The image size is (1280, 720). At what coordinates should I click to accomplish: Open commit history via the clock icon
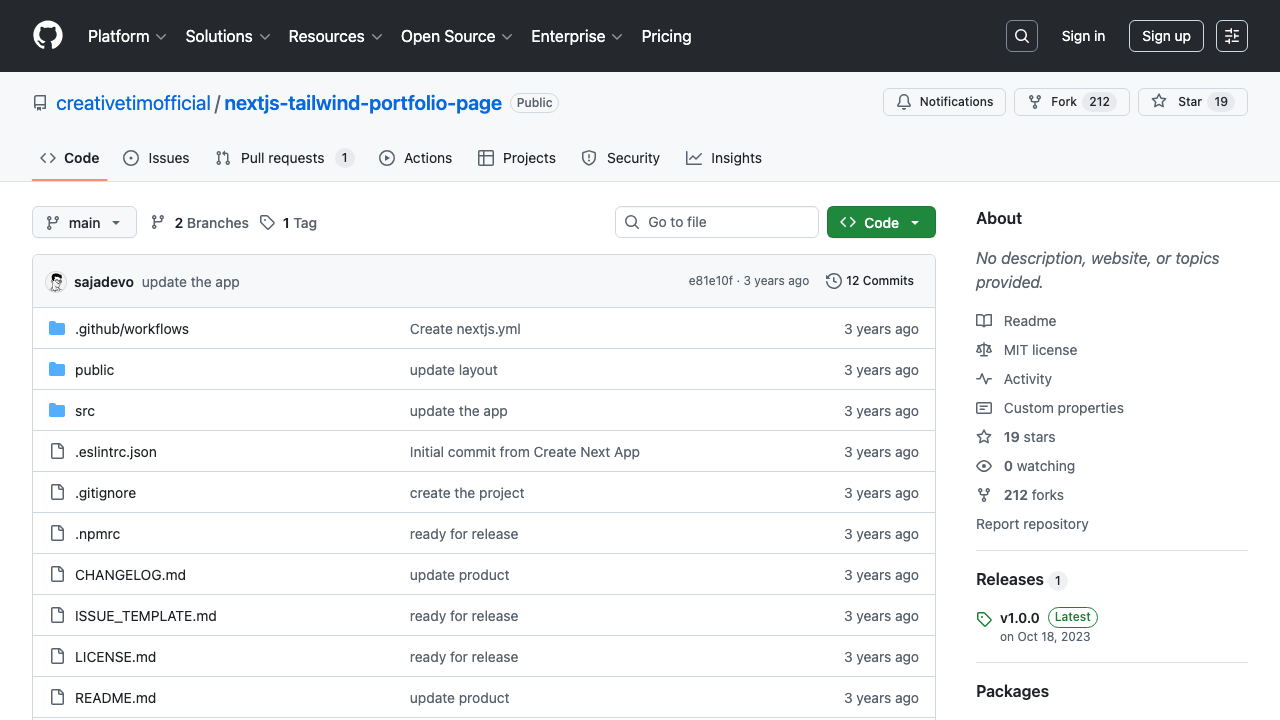coord(834,281)
